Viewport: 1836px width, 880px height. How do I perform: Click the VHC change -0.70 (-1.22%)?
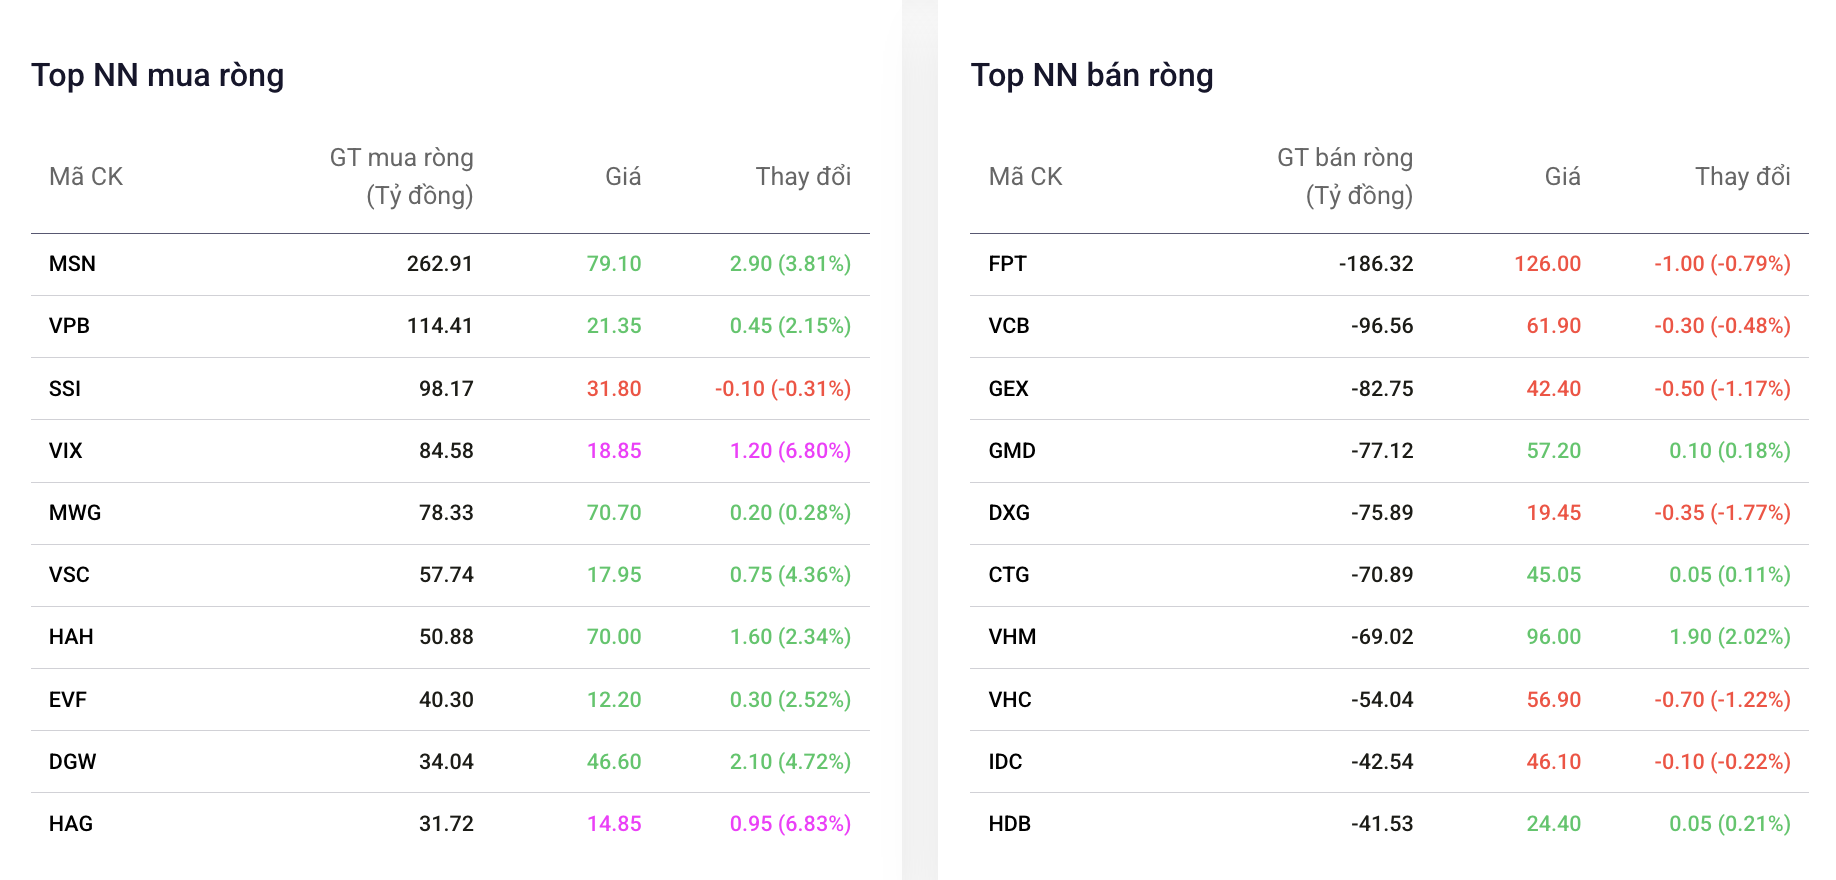tap(1722, 700)
